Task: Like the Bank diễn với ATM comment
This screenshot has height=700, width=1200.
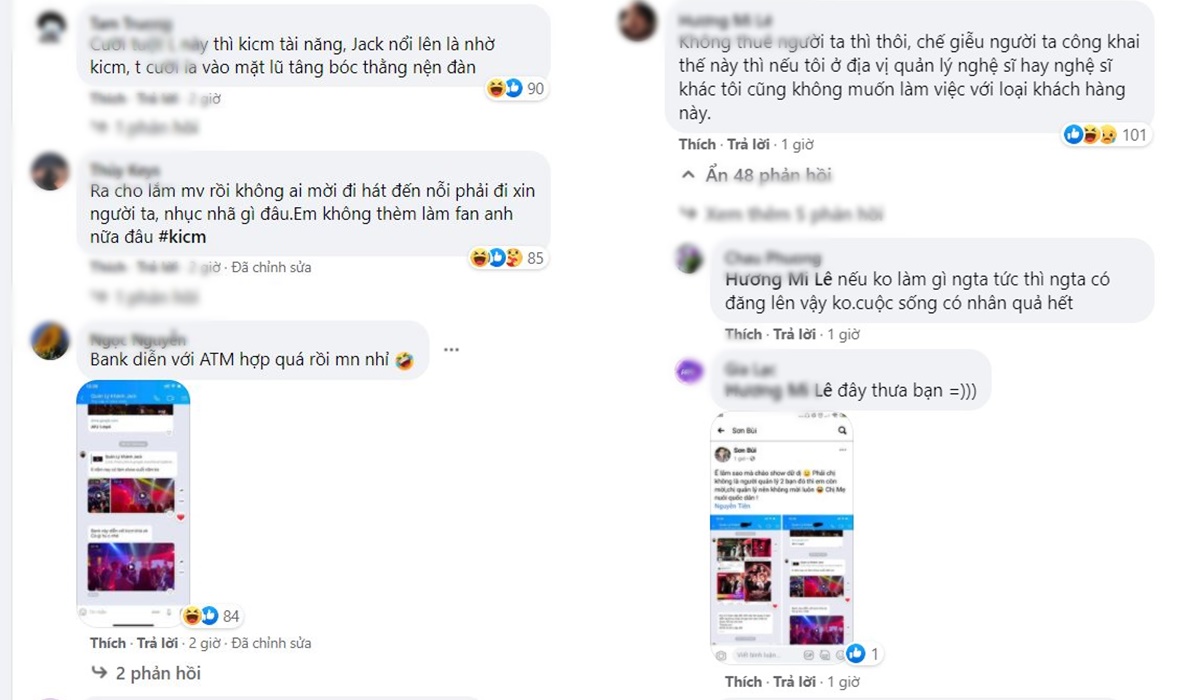Action: pos(108,643)
